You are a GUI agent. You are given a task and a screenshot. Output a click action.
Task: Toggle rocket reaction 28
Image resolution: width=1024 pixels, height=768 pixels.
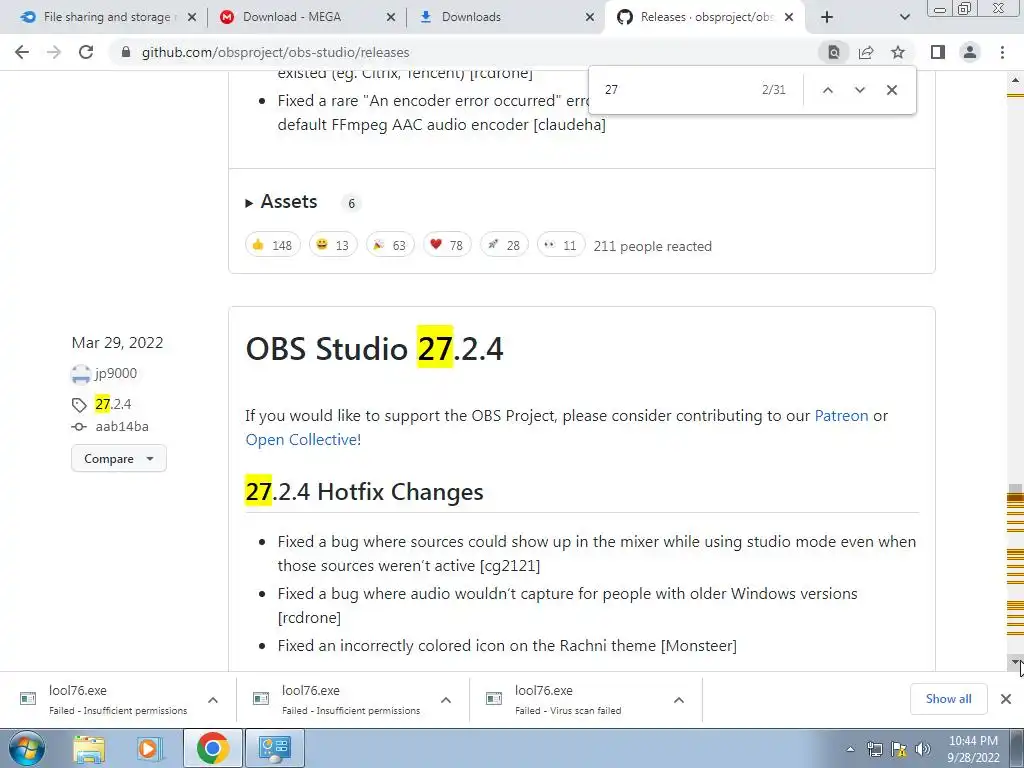pyautogui.click(x=504, y=245)
